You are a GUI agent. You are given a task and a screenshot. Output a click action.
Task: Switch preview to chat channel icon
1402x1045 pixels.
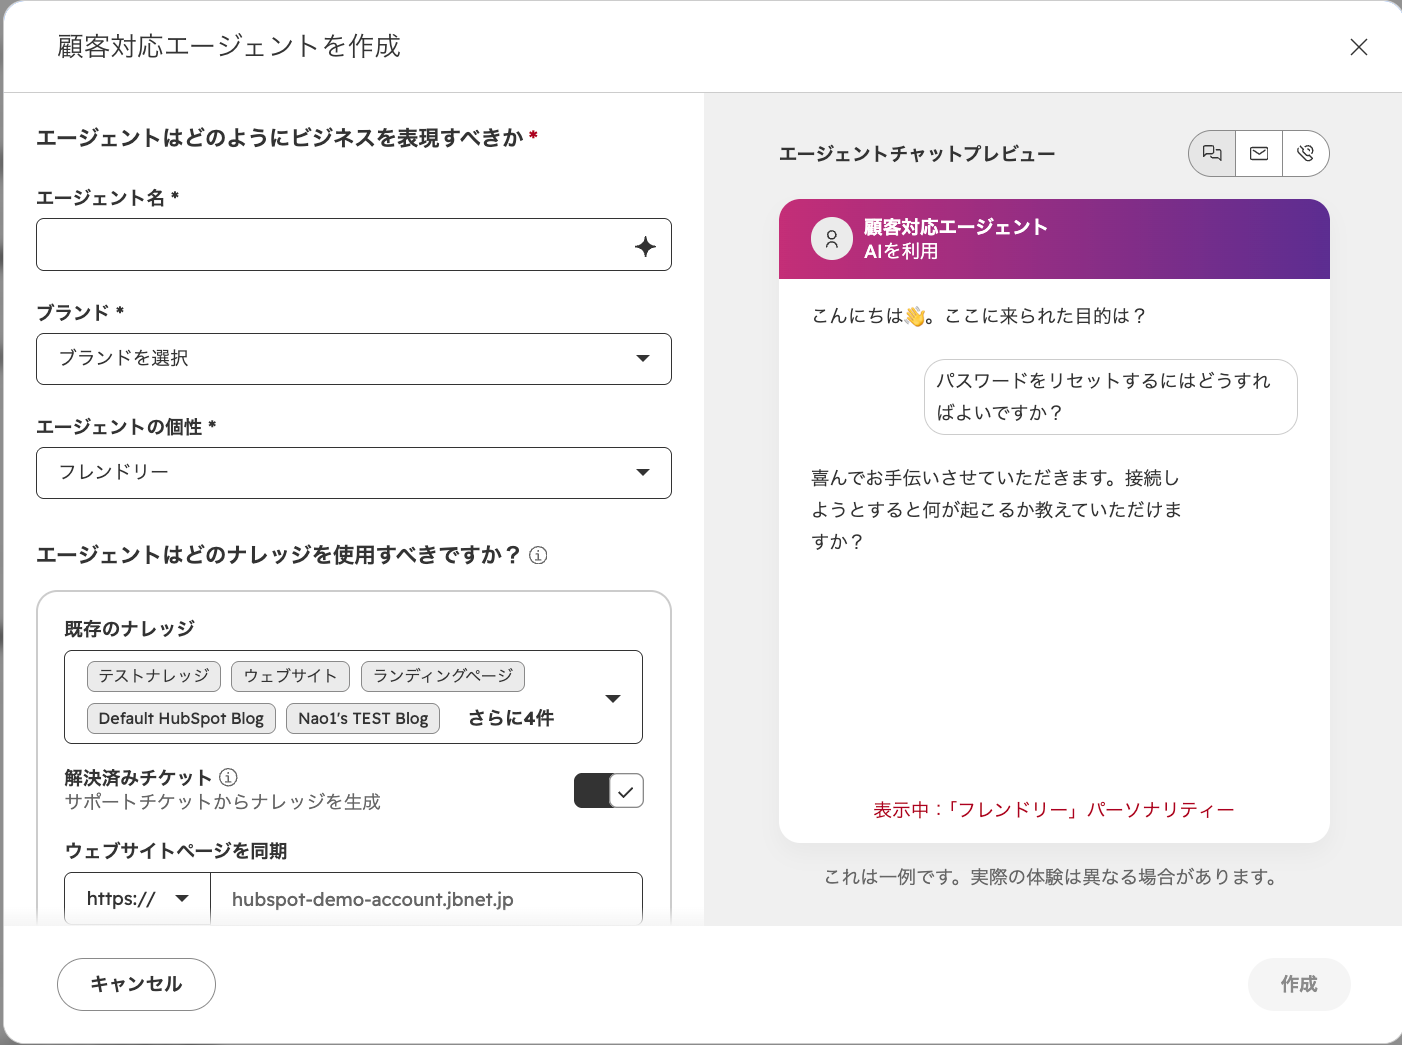point(1212,154)
